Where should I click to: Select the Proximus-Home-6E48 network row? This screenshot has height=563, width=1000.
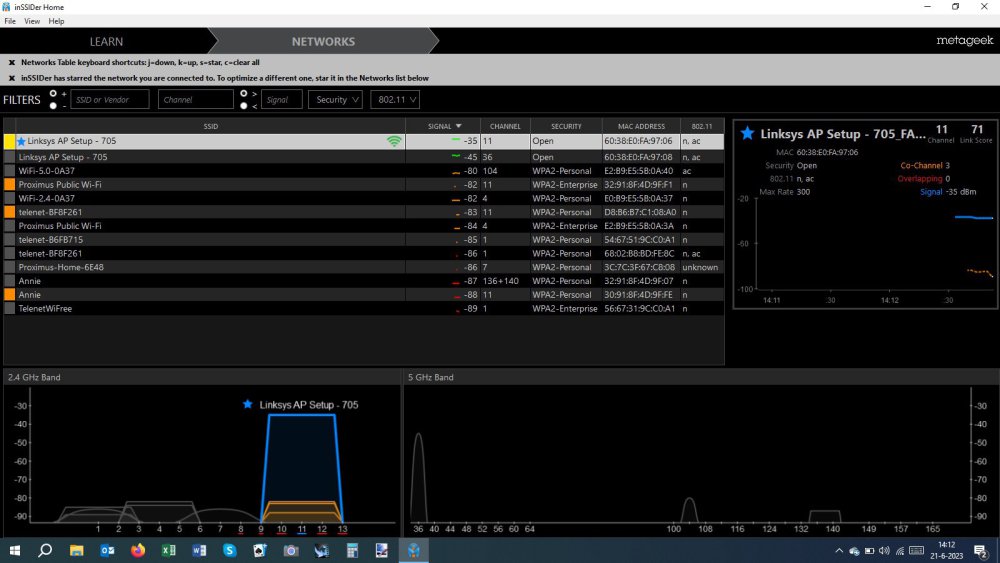click(61, 268)
